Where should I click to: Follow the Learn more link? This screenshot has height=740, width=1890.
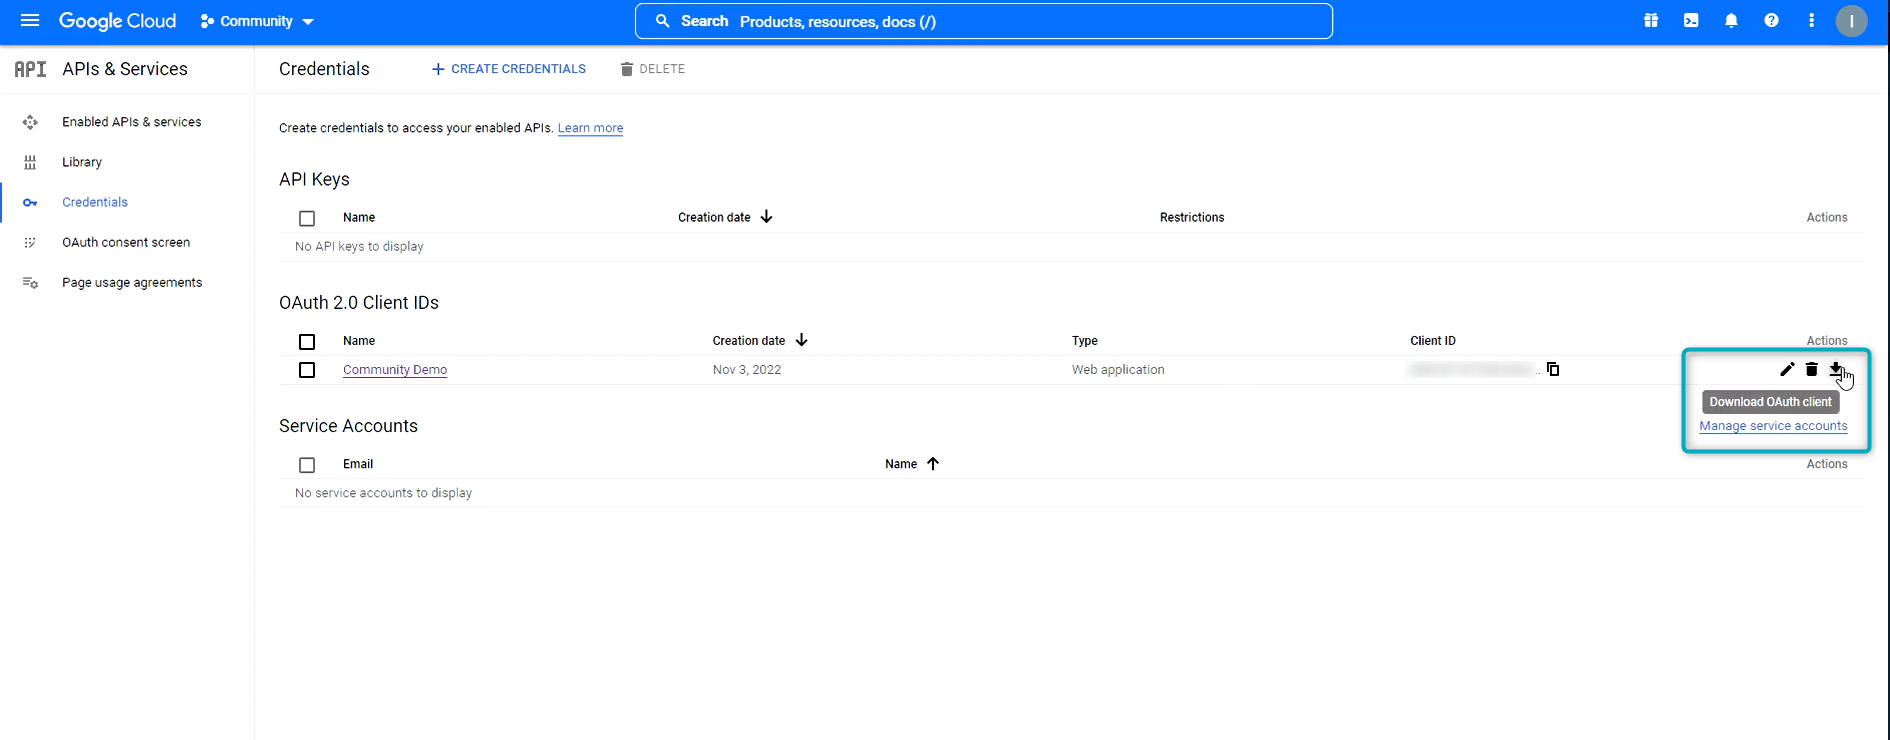(x=590, y=128)
